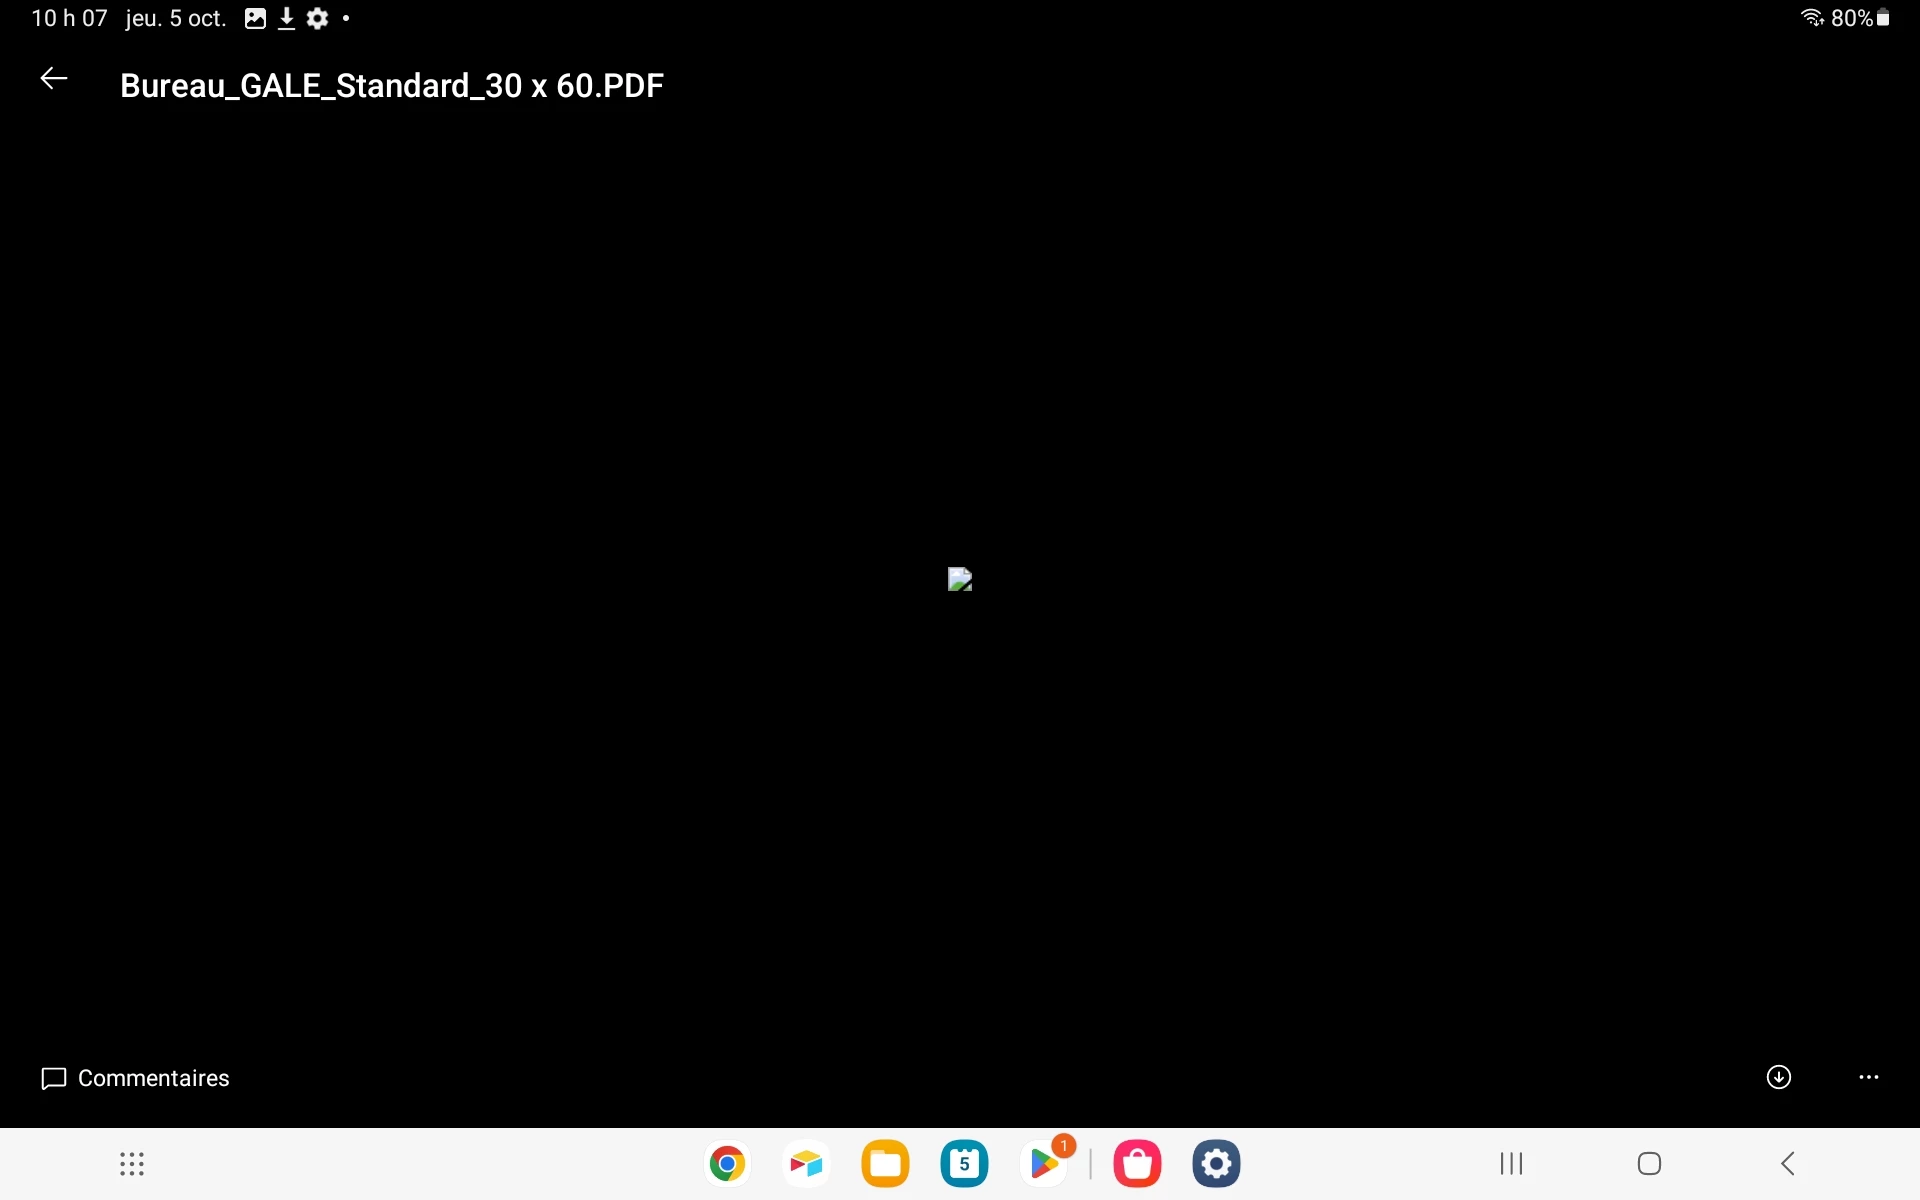The width and height of the screenshot is (1920, 1200).
Task: Launch the Galaxy Store shopping bag app
Action: tap(1137, 1164)
